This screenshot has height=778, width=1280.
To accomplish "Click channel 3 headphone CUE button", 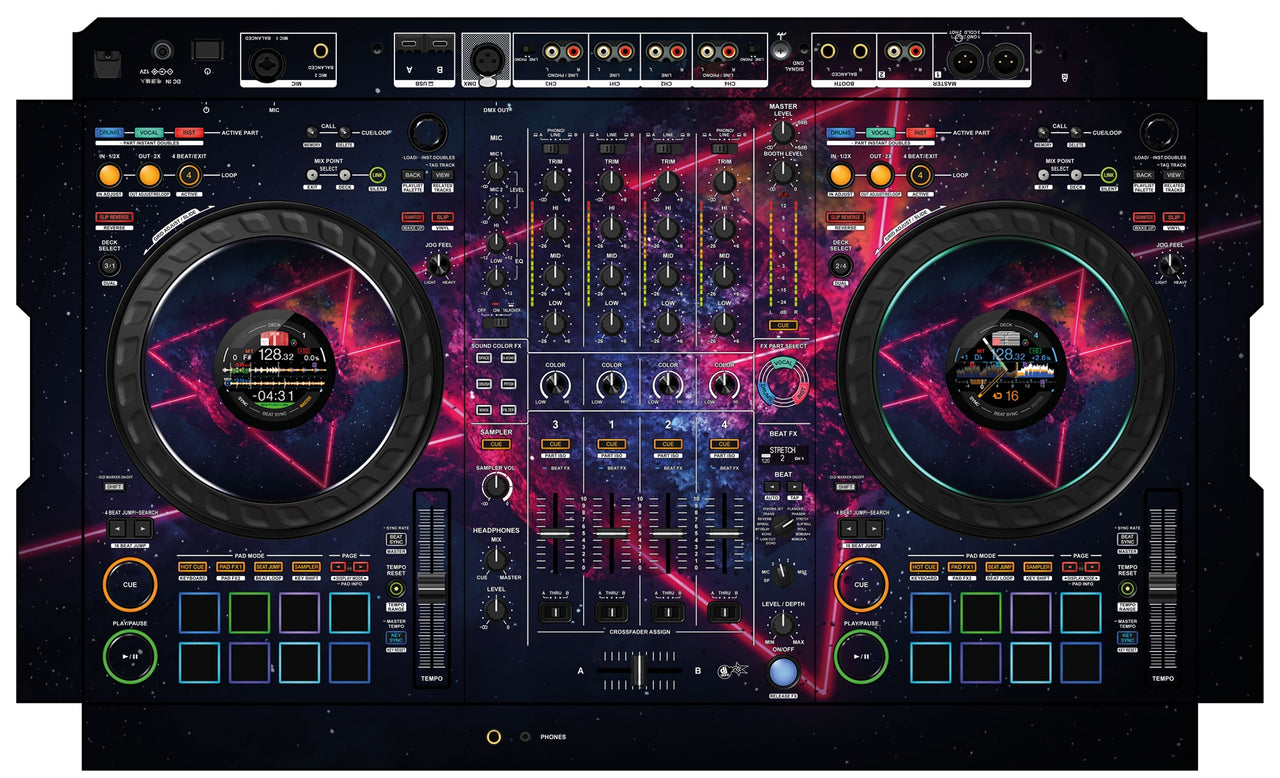I will 555,443.
